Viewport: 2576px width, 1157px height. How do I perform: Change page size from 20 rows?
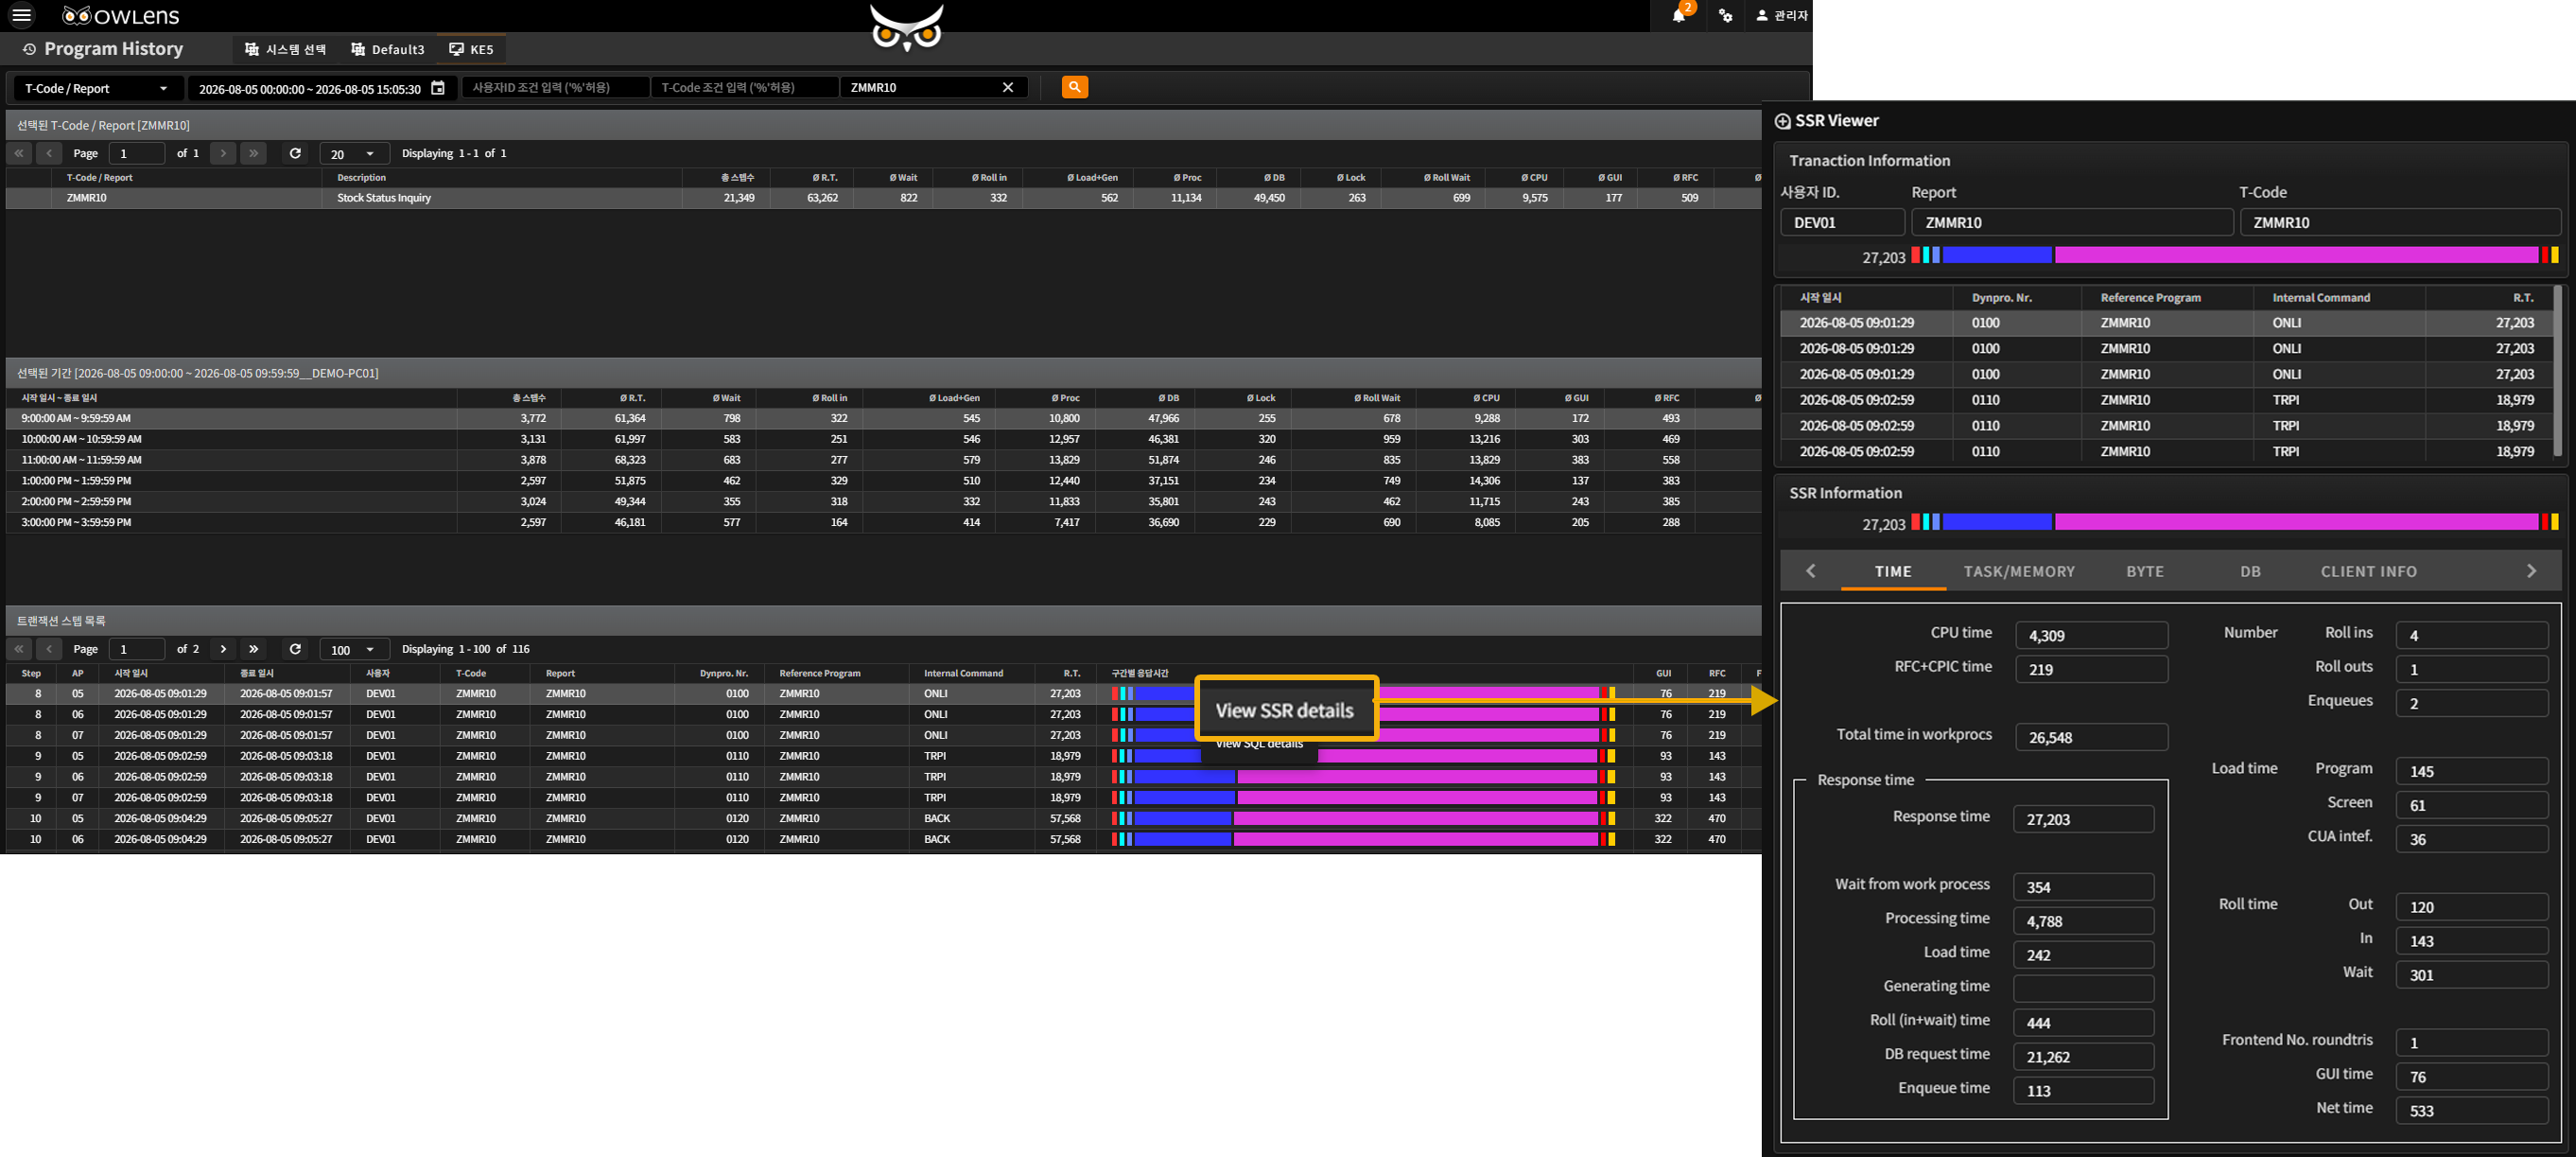(354, 153)
